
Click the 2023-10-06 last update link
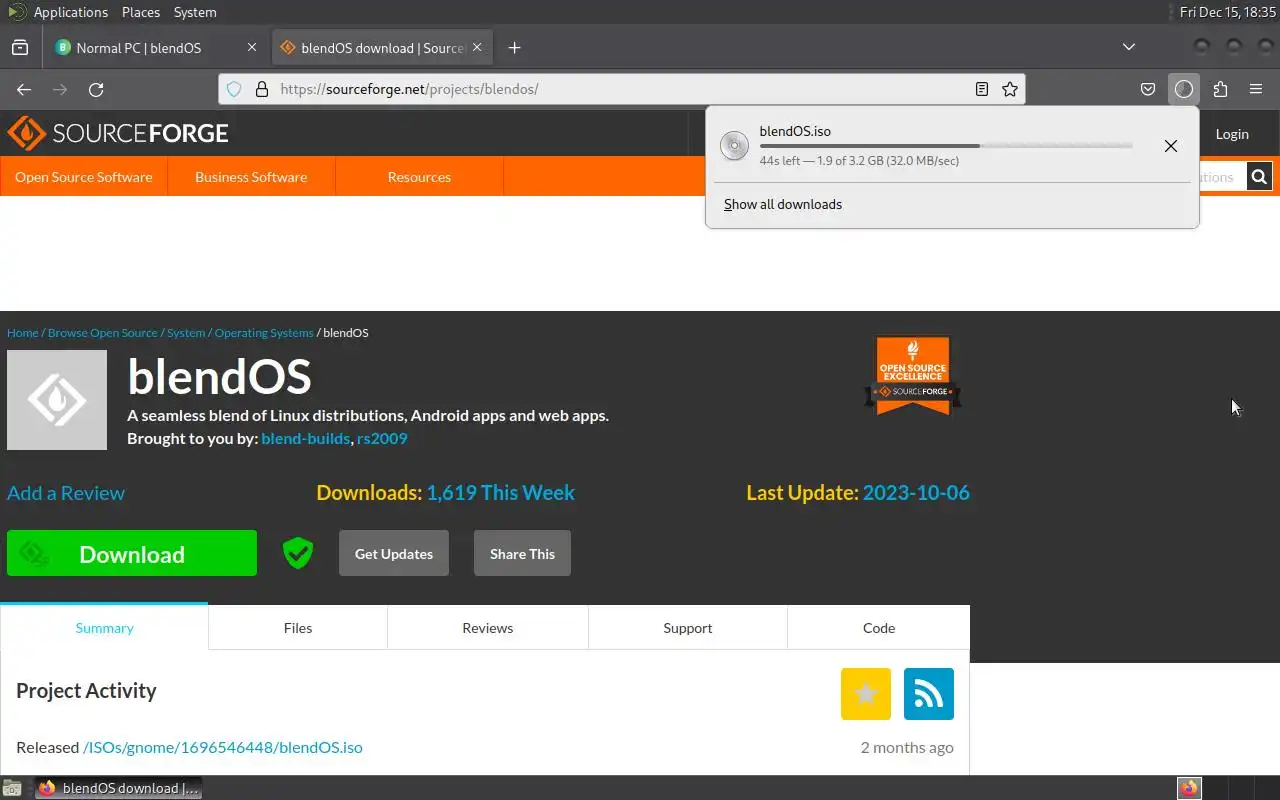[x=916, y=493]
